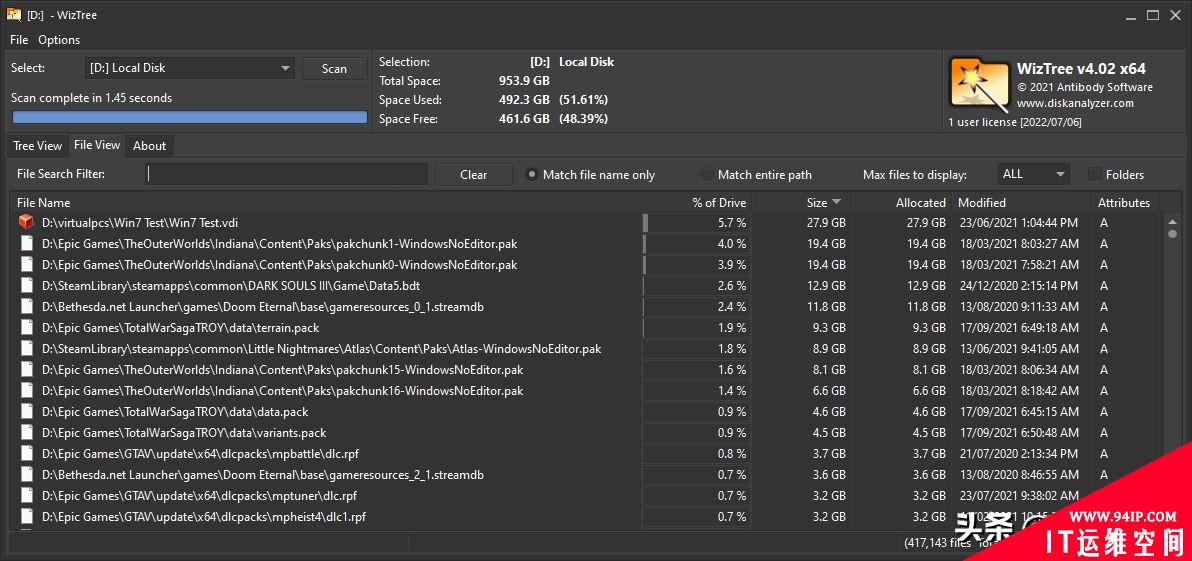Click the Clear filter button
The width and height of the screenshot is (1192, 561).
[x=474, y=175]
